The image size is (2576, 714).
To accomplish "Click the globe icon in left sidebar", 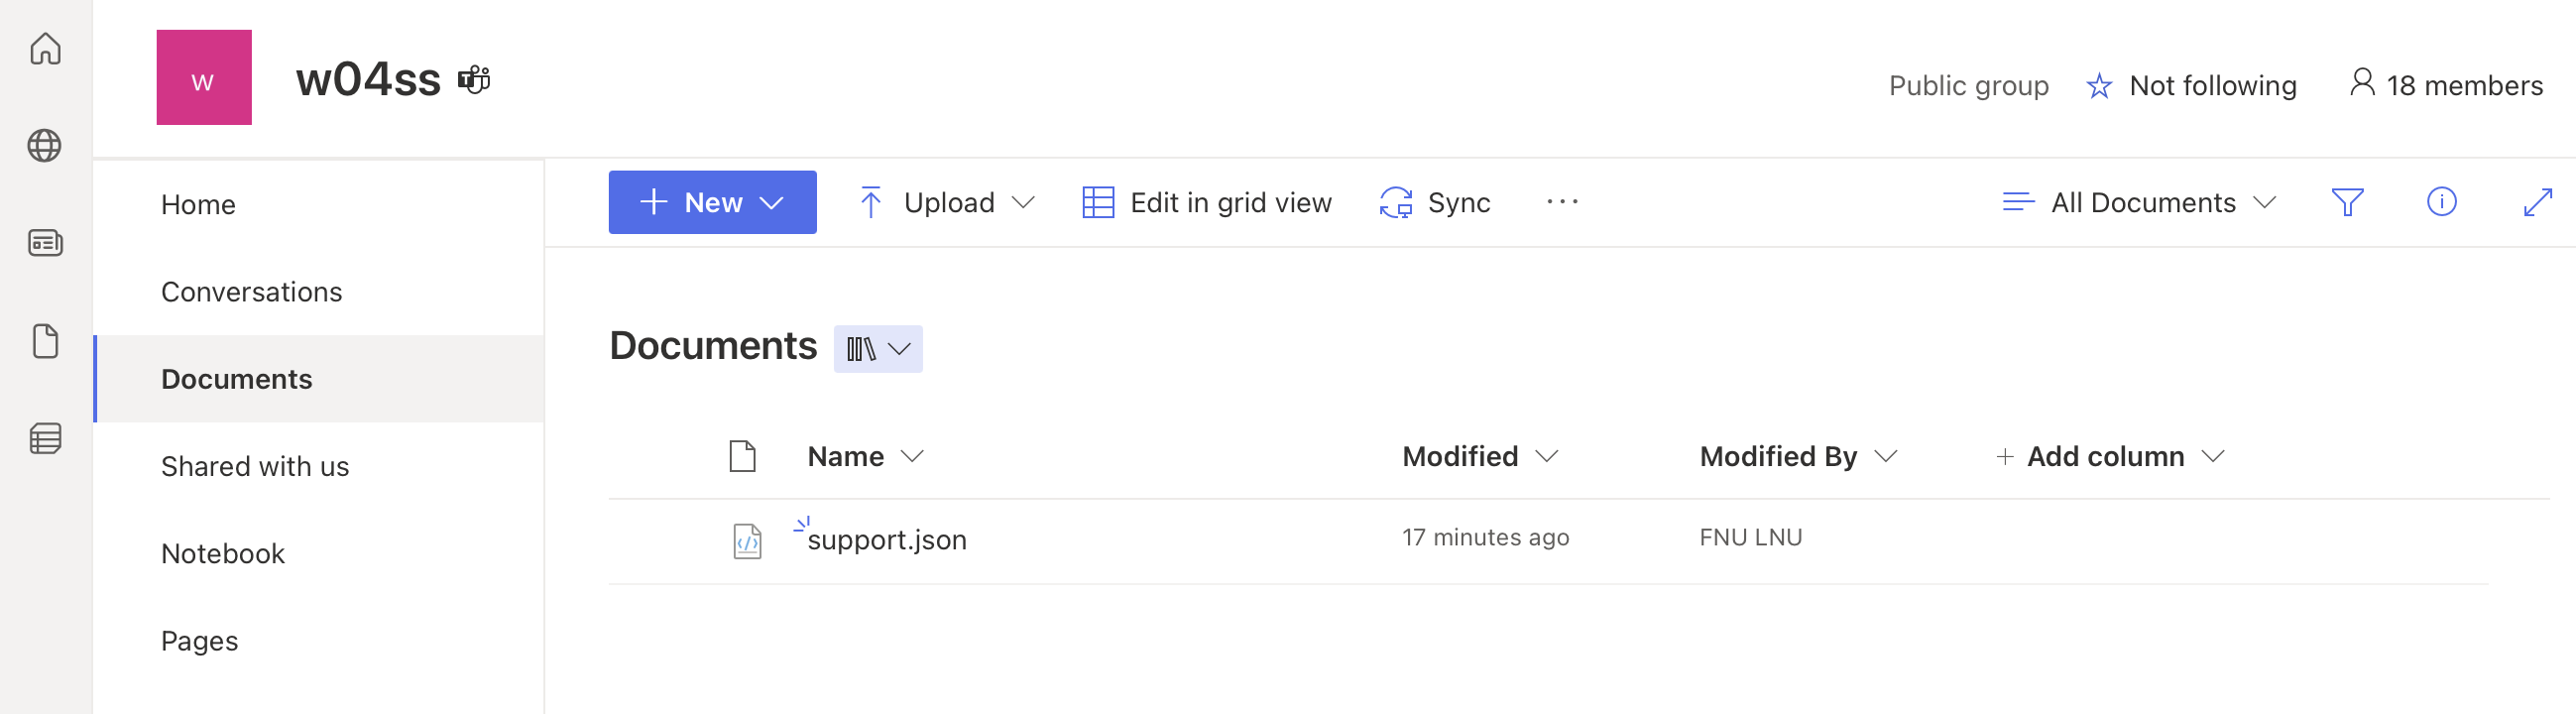I will coord(45,144).
